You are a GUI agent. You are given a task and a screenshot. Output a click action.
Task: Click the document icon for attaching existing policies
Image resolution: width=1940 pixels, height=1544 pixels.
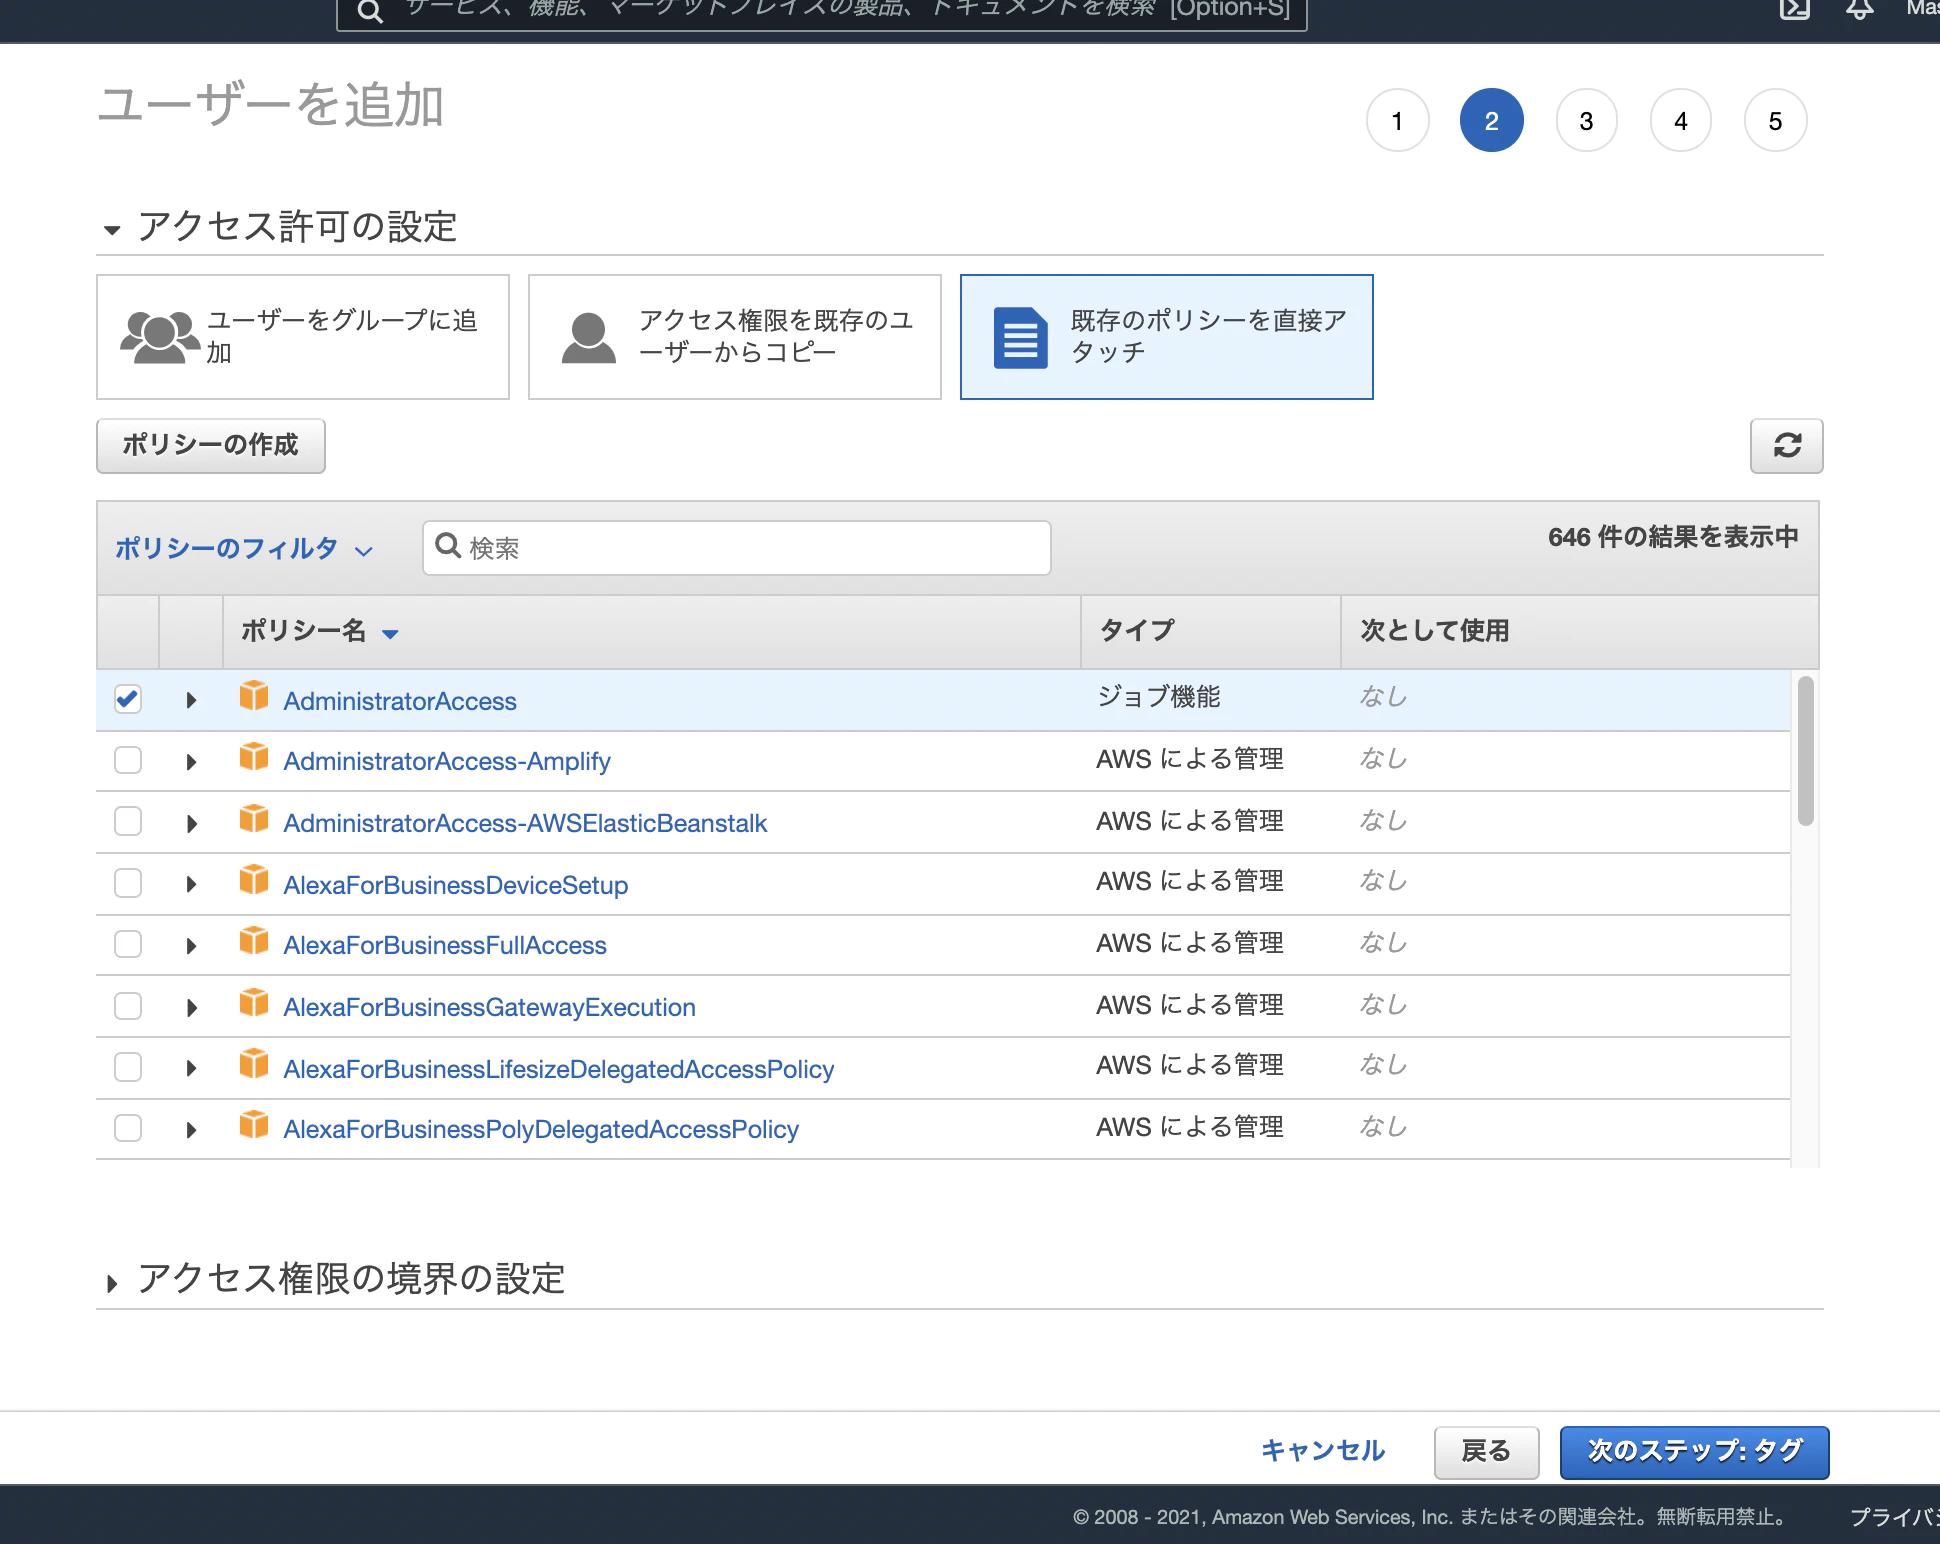(1020, 338)
